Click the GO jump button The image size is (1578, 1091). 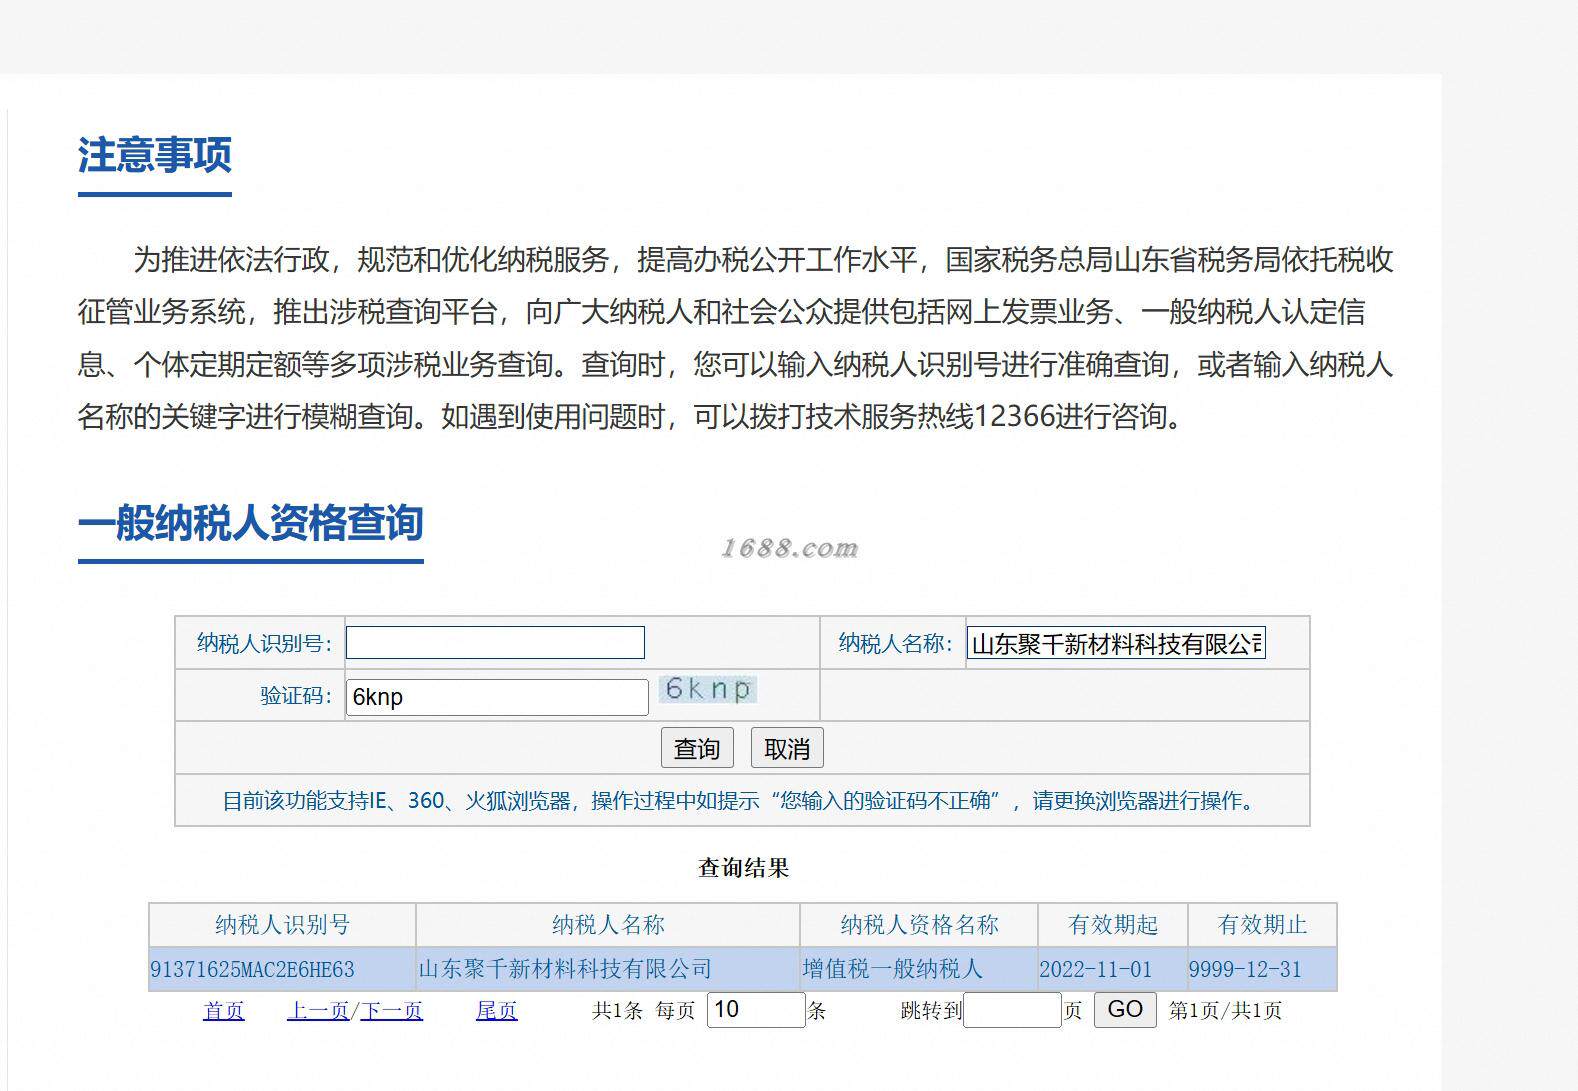(1125, 1009)
